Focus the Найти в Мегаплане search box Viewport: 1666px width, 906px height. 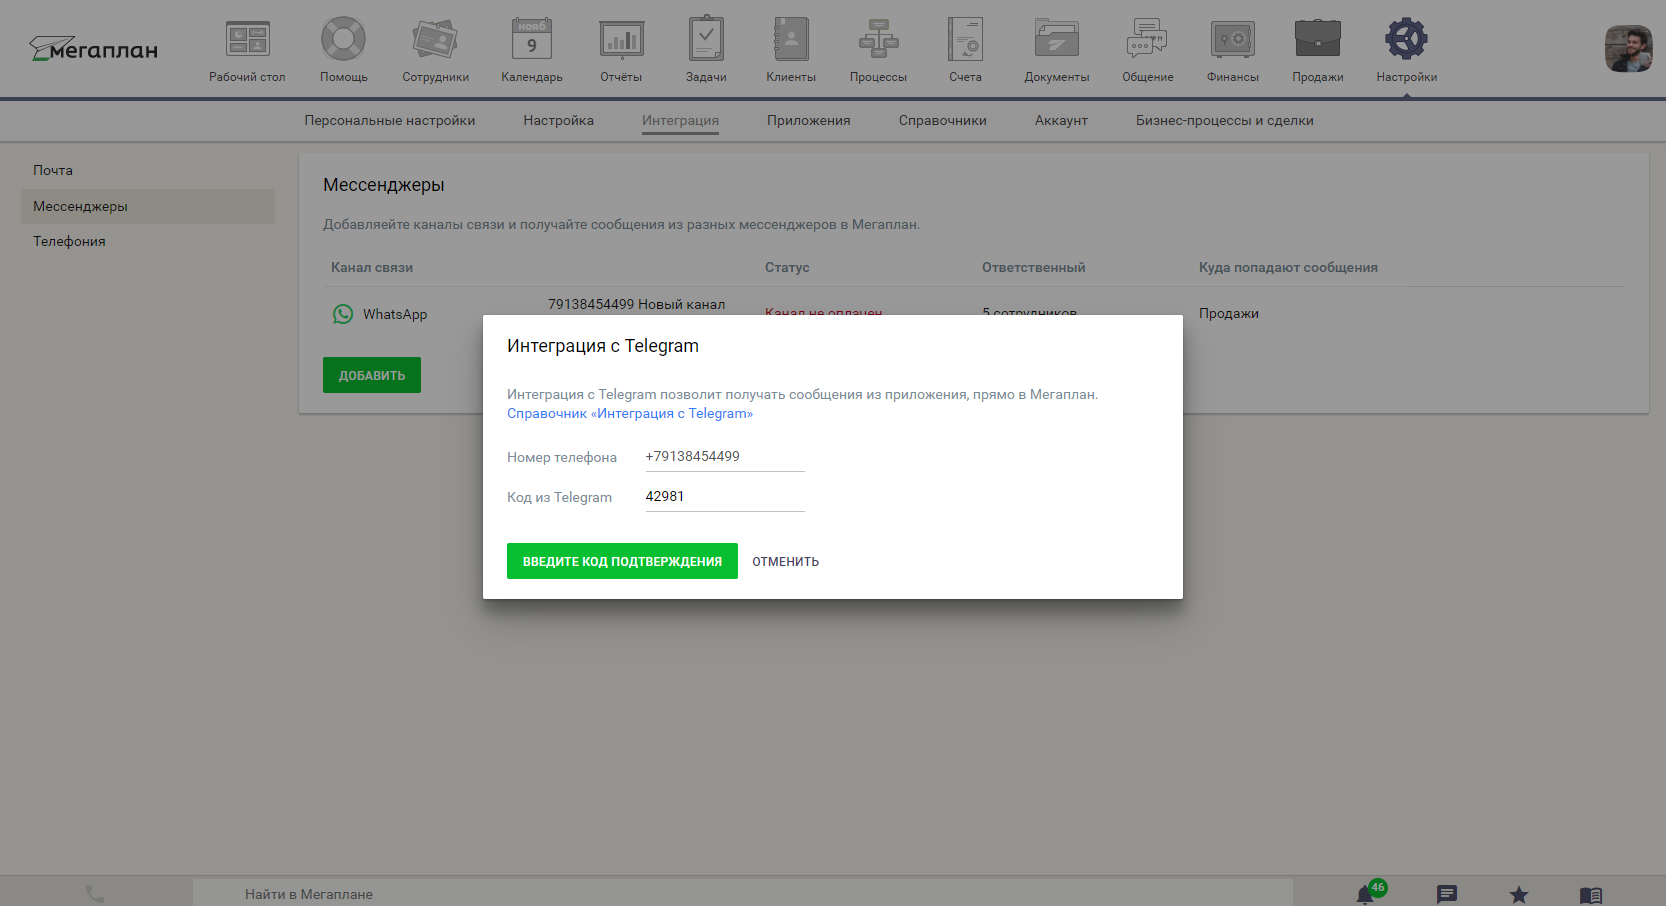[x=742, y=894]
